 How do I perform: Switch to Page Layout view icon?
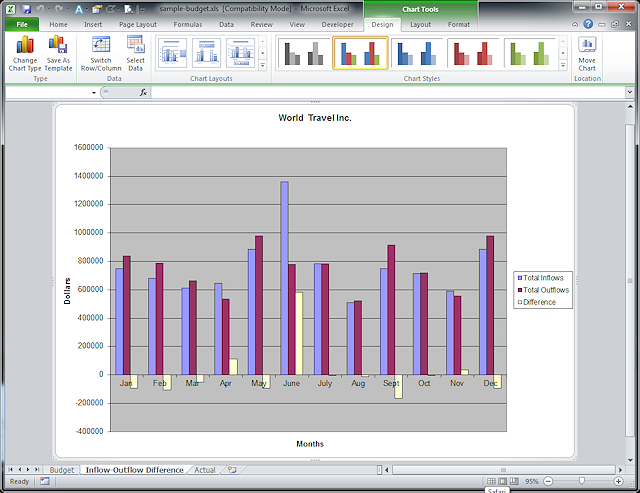pos(503,482)
